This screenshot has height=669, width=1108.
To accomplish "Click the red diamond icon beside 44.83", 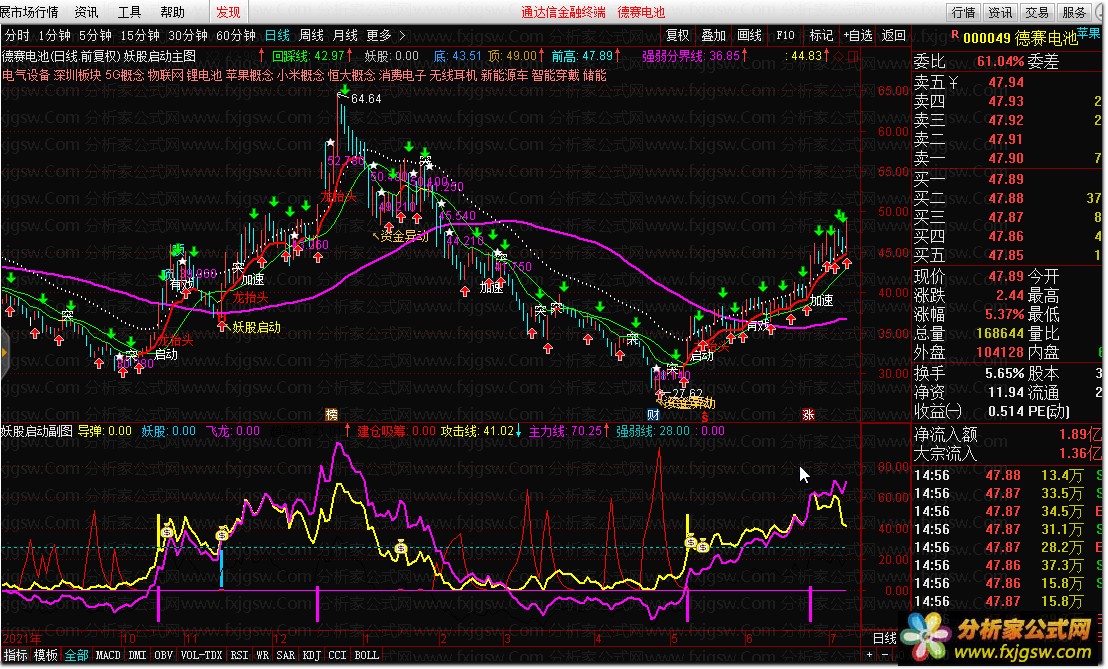I will click(x=838, y=56).
